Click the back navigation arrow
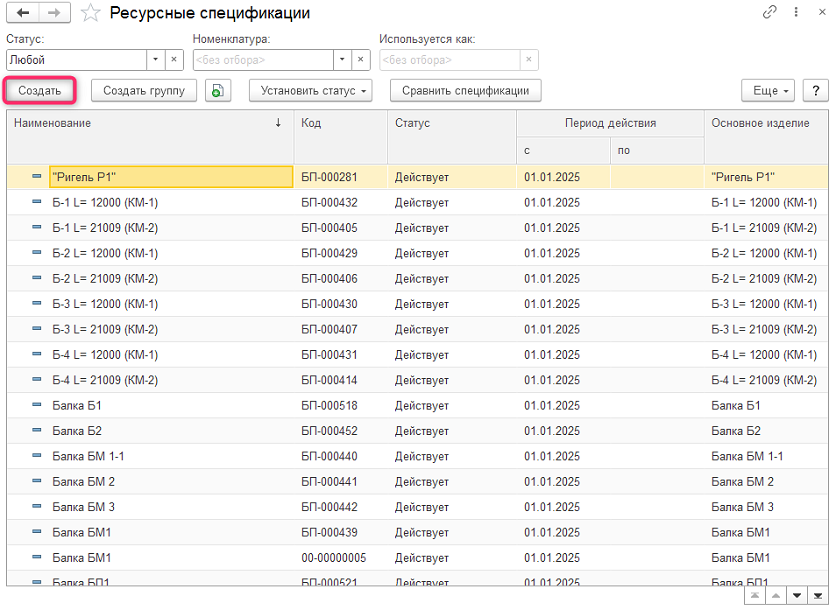The width and height of the screenshot is (836, 610). tap(22, 13)
